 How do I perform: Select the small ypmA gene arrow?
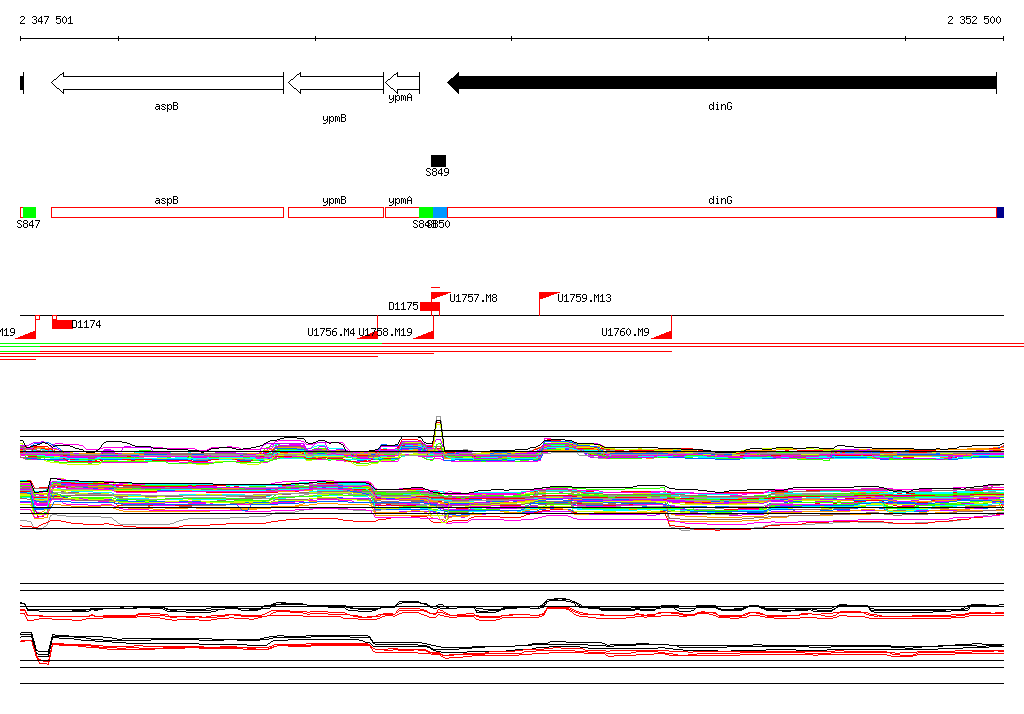[x=402, y=83]
